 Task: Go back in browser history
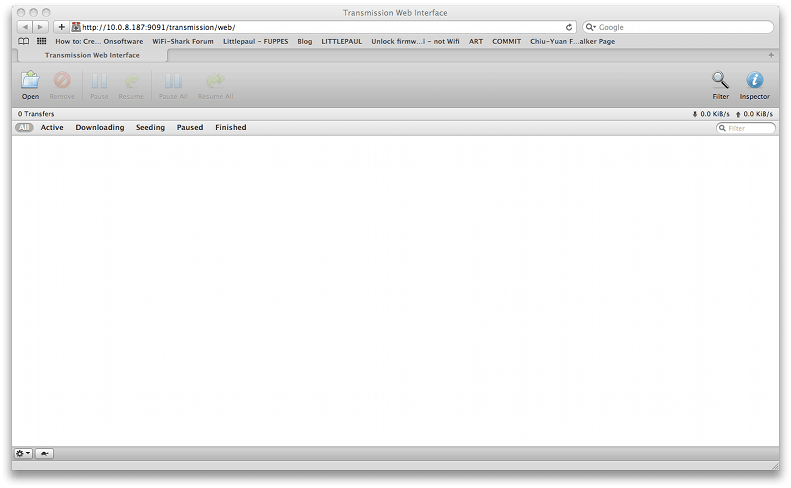click(x=25, y=27)
